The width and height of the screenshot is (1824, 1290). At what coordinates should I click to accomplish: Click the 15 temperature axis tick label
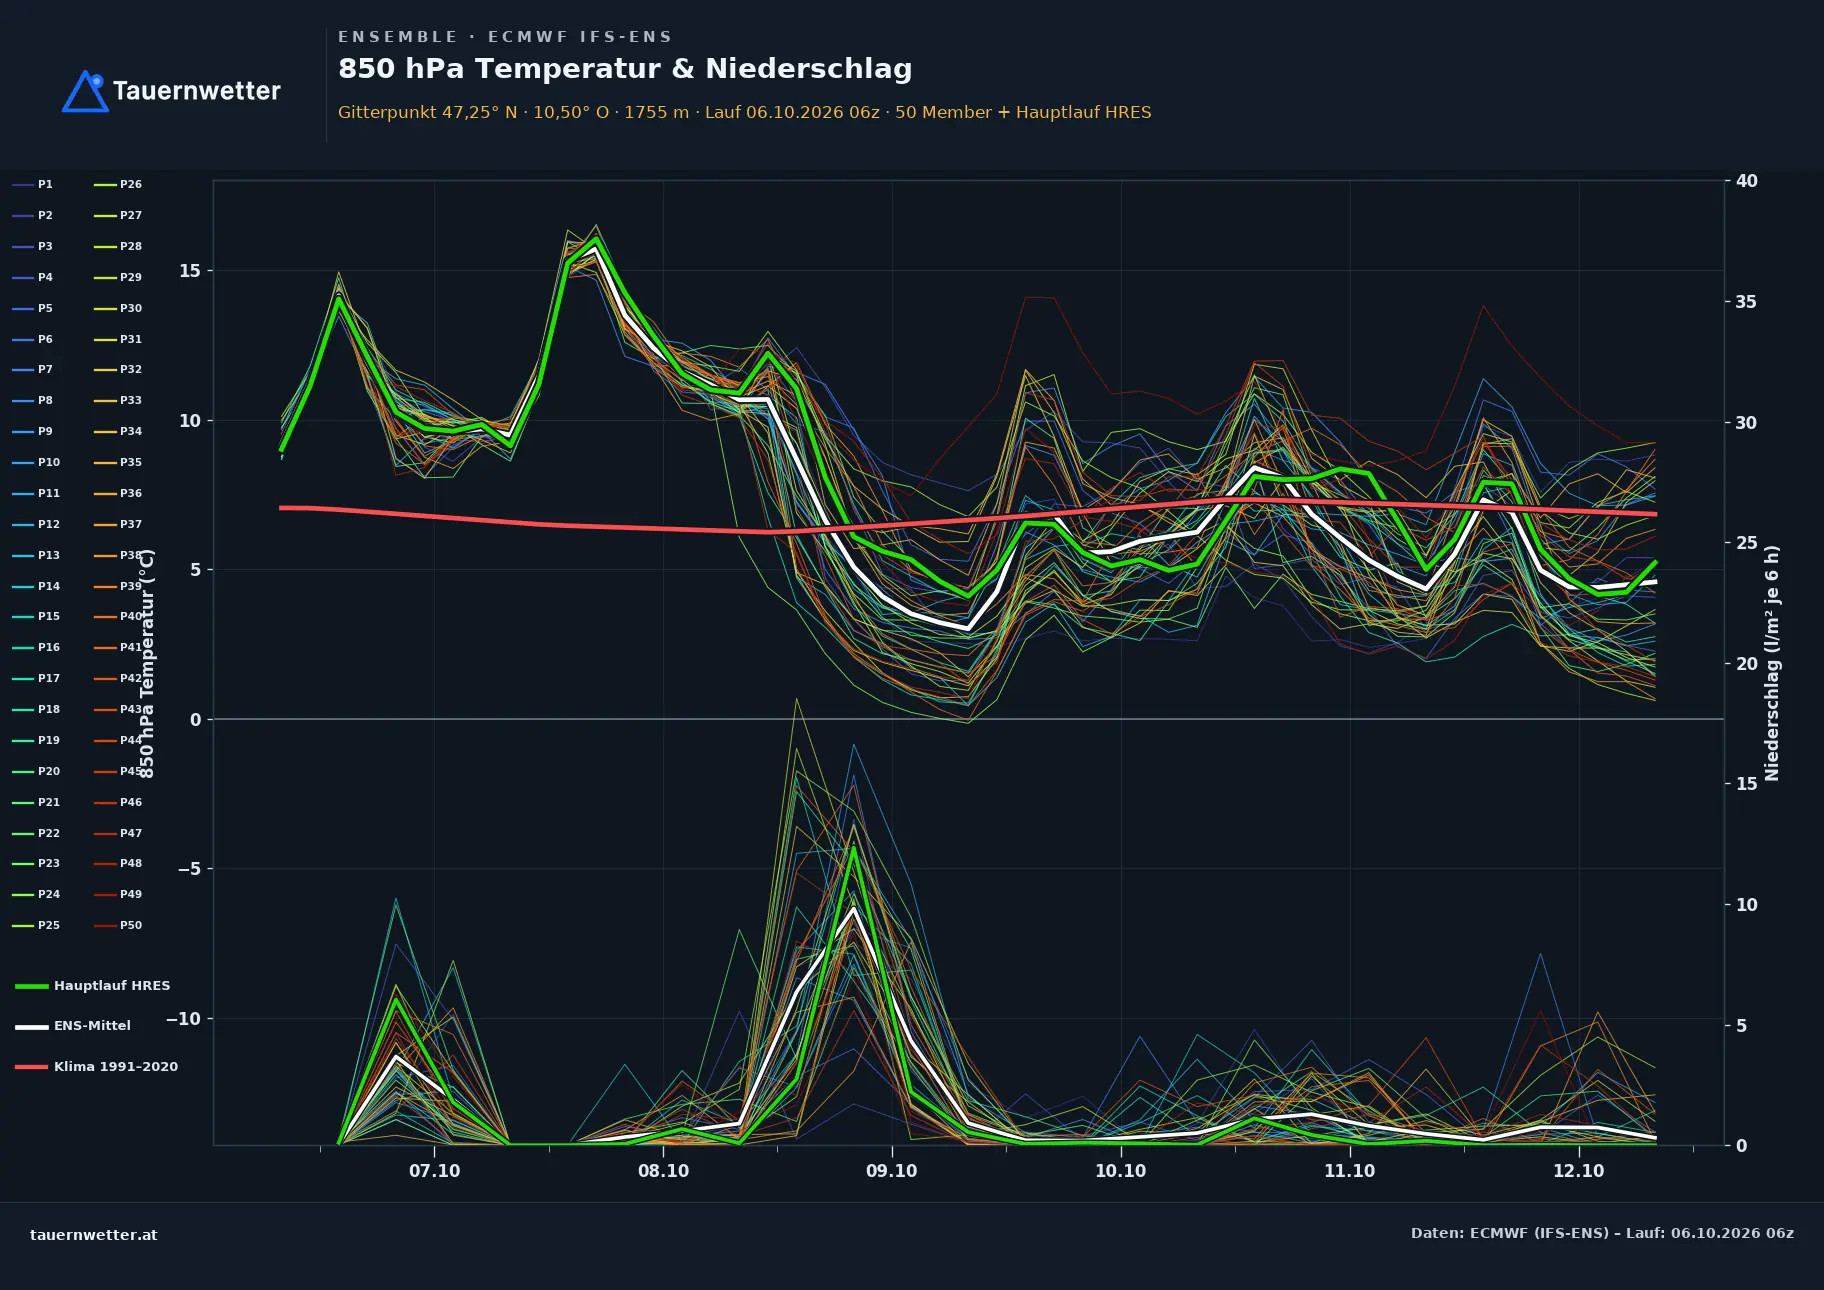190,271
